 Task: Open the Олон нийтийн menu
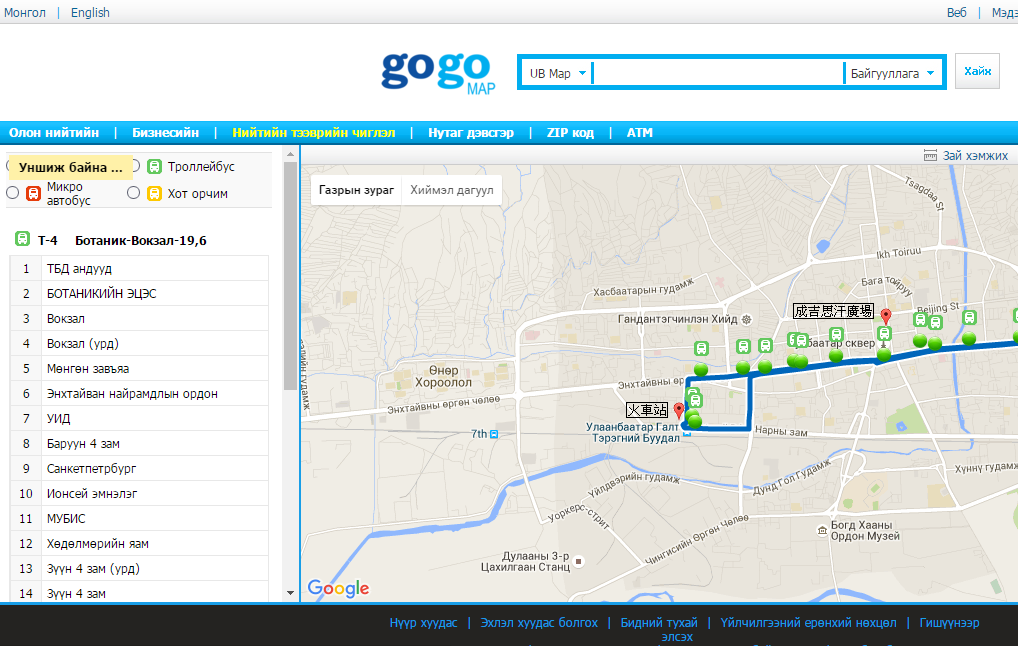pos(54,132)
